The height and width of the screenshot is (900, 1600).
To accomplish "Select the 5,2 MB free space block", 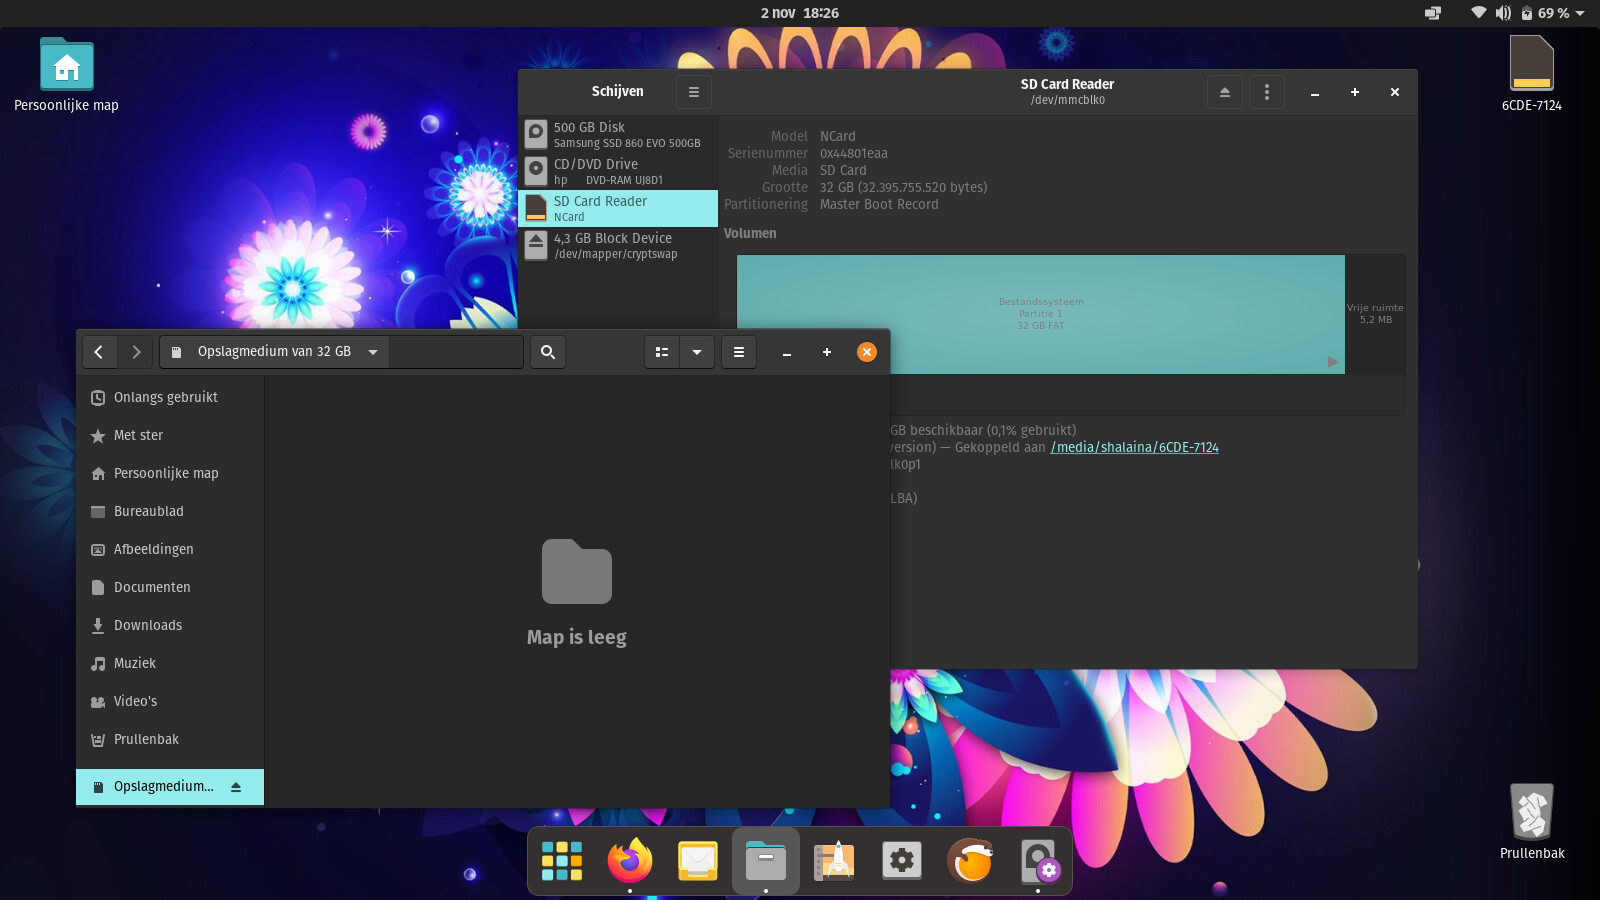I will pos(1375,314).
